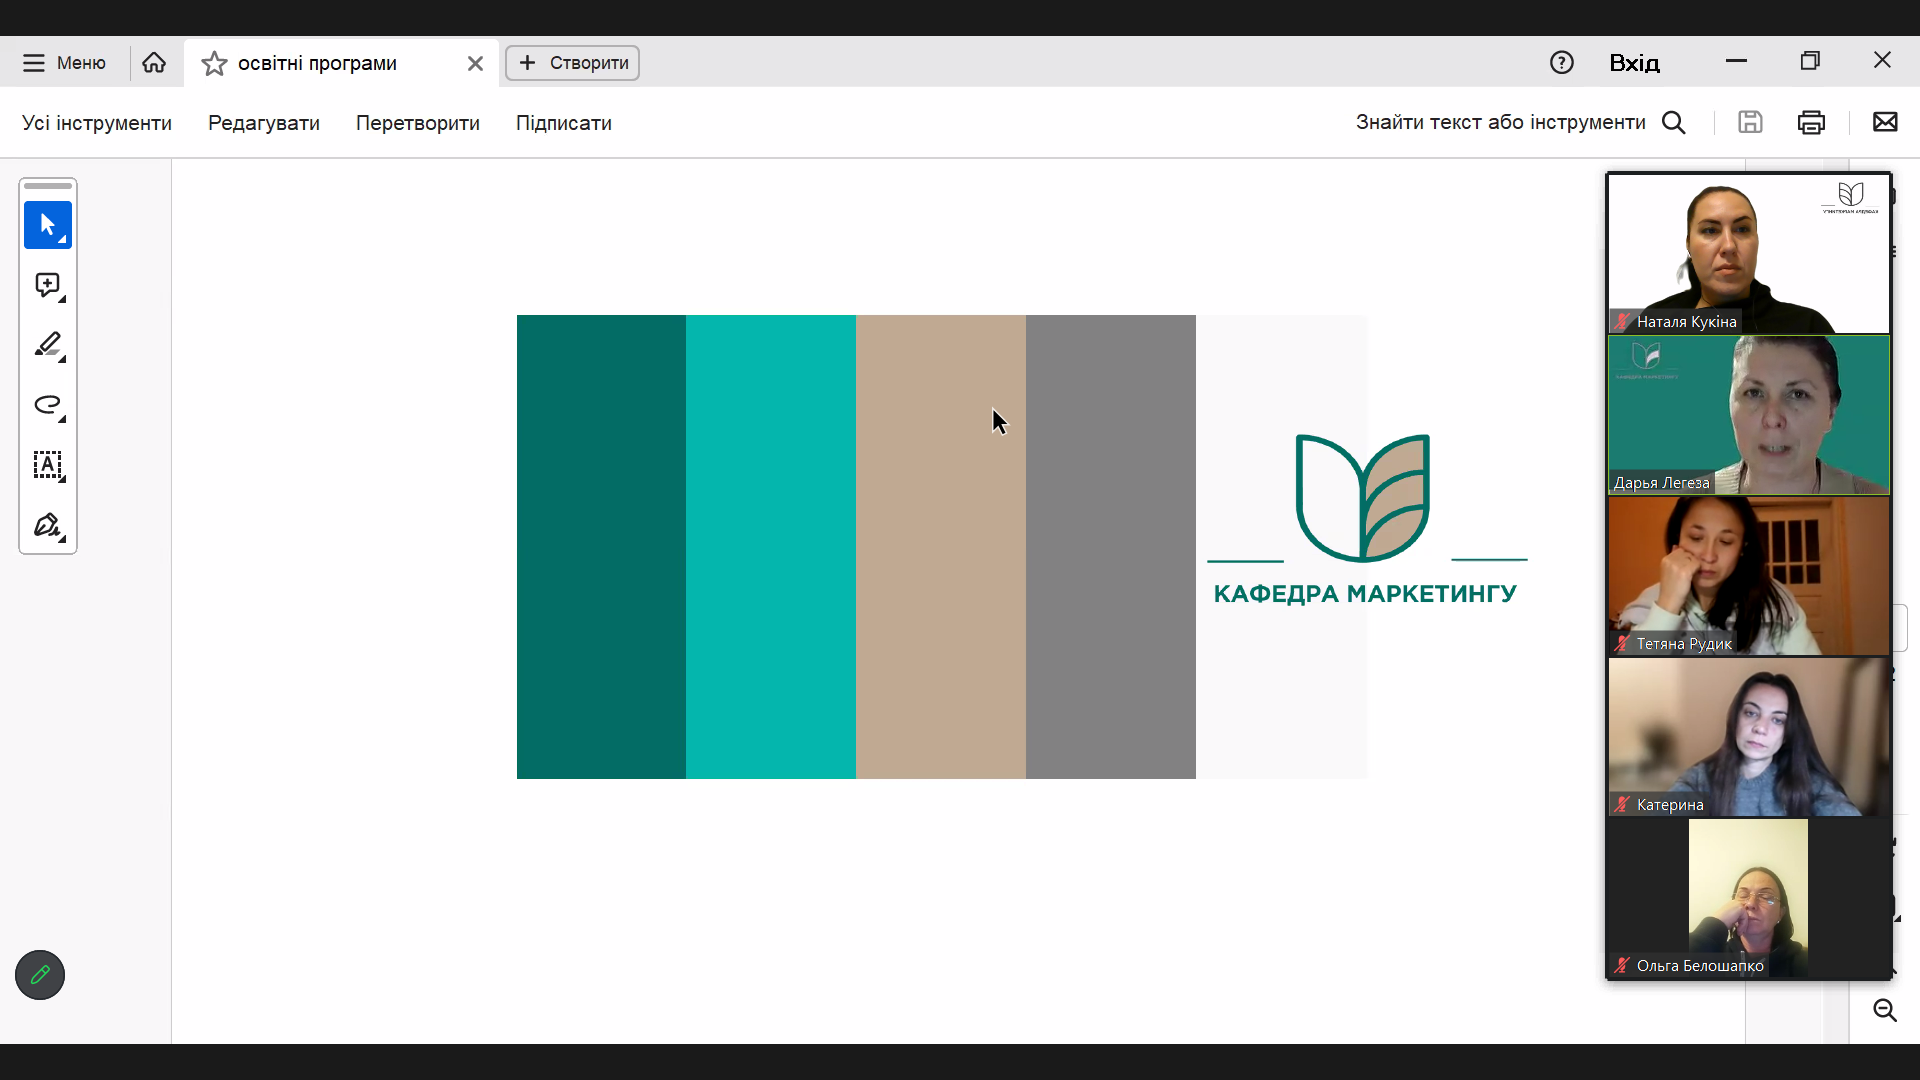The width and height of the screenshot is (1920, 1080).
Task: Click the Створити button
Action: (x=573, y=63)
